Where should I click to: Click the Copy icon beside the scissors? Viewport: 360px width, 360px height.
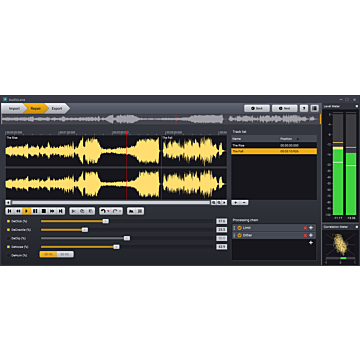click(82, 211)
